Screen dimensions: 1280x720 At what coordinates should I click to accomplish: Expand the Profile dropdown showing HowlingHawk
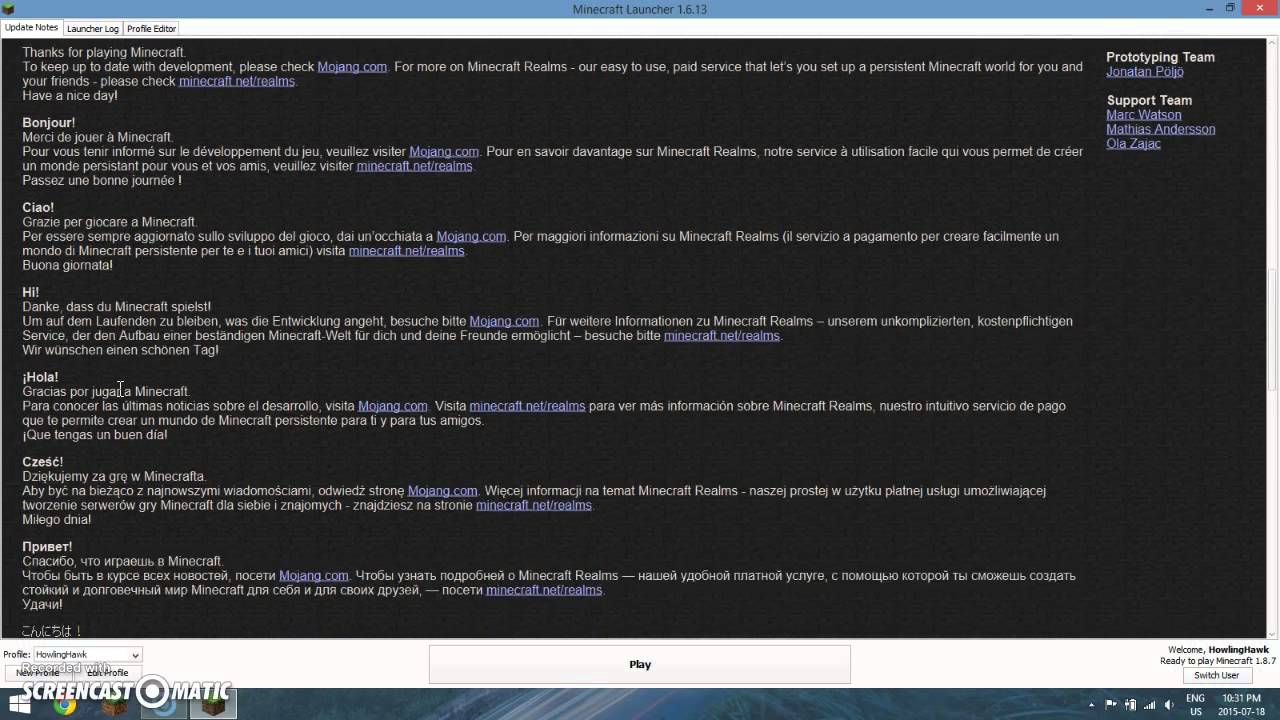coord(88,654)
